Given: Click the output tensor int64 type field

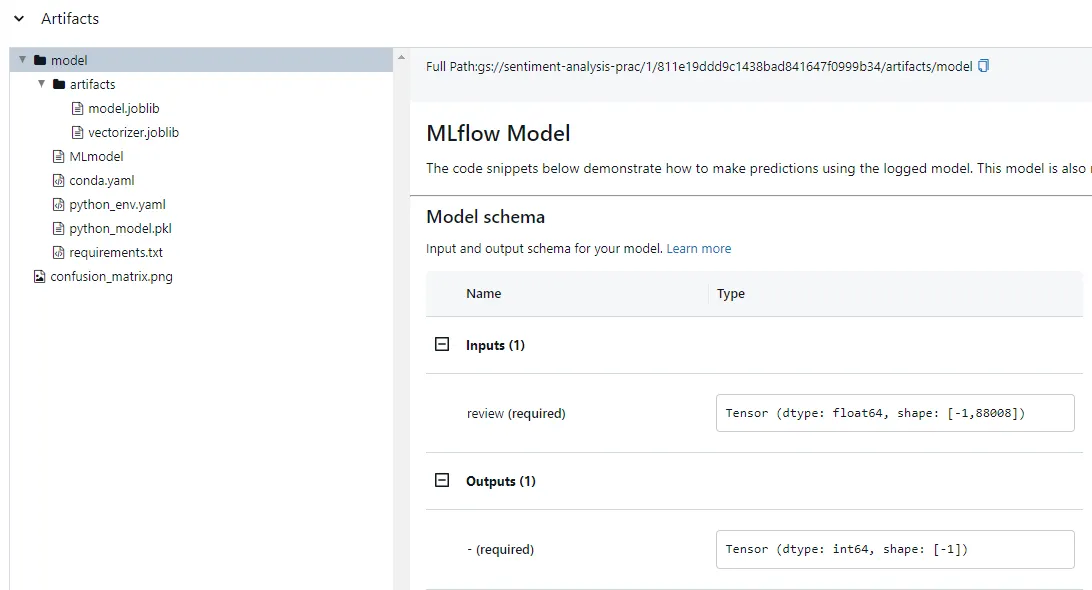Looking at the screenshot, I should 895,549.
